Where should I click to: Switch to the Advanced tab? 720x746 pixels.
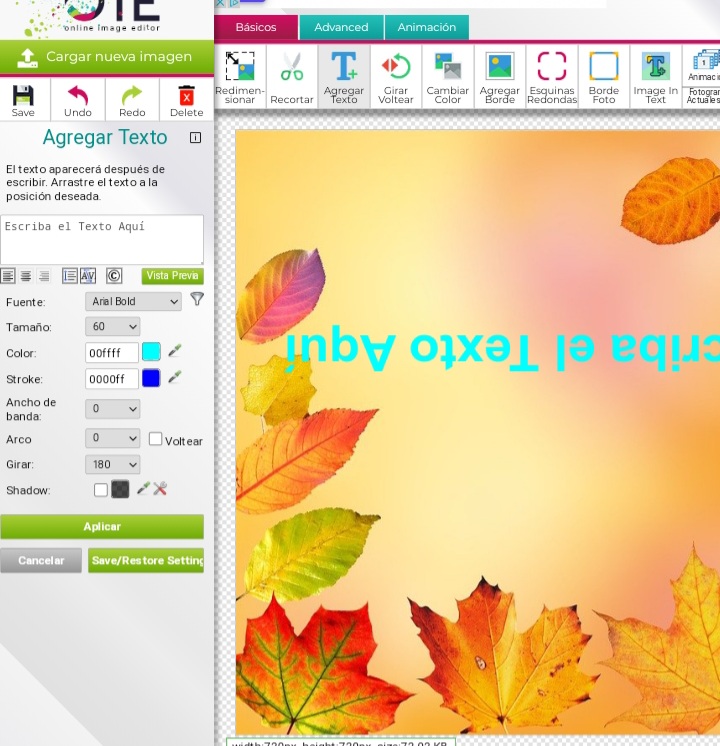pyautogui.click(x=341, y=27)
